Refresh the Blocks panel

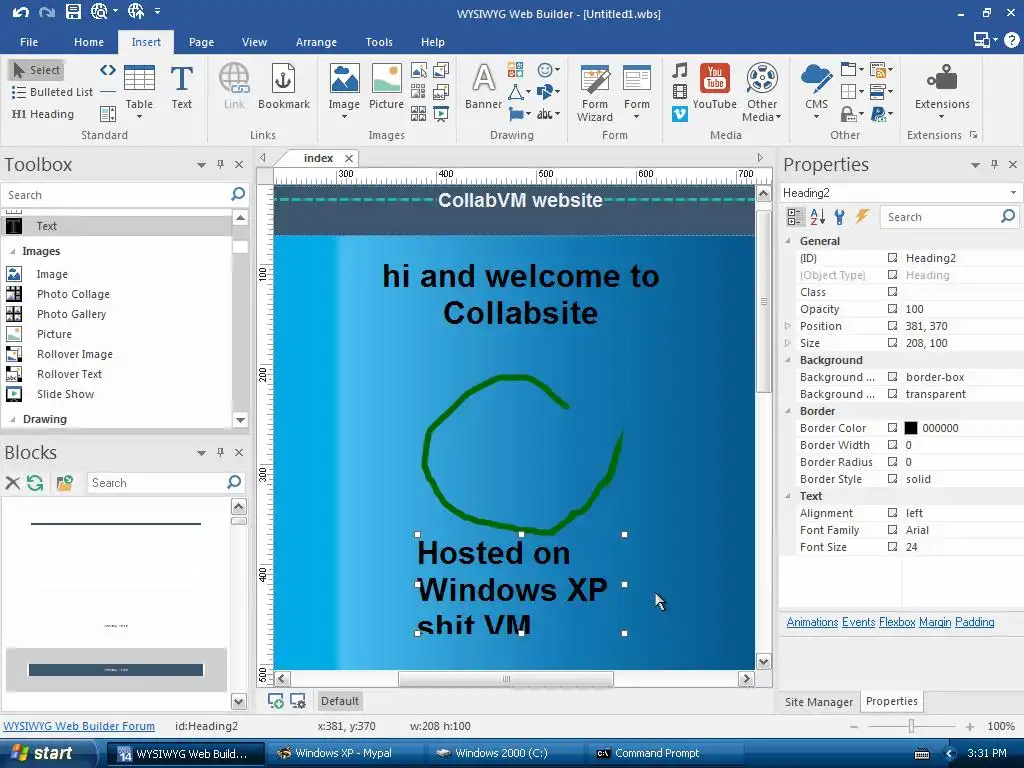click(x=35, y=483)
